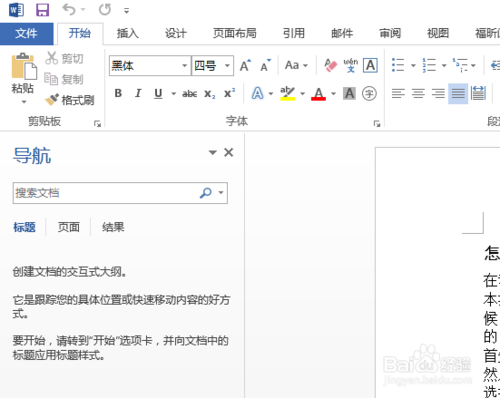
Task: Open the 黑体 font name dropdown
Action: pos(184,65)
